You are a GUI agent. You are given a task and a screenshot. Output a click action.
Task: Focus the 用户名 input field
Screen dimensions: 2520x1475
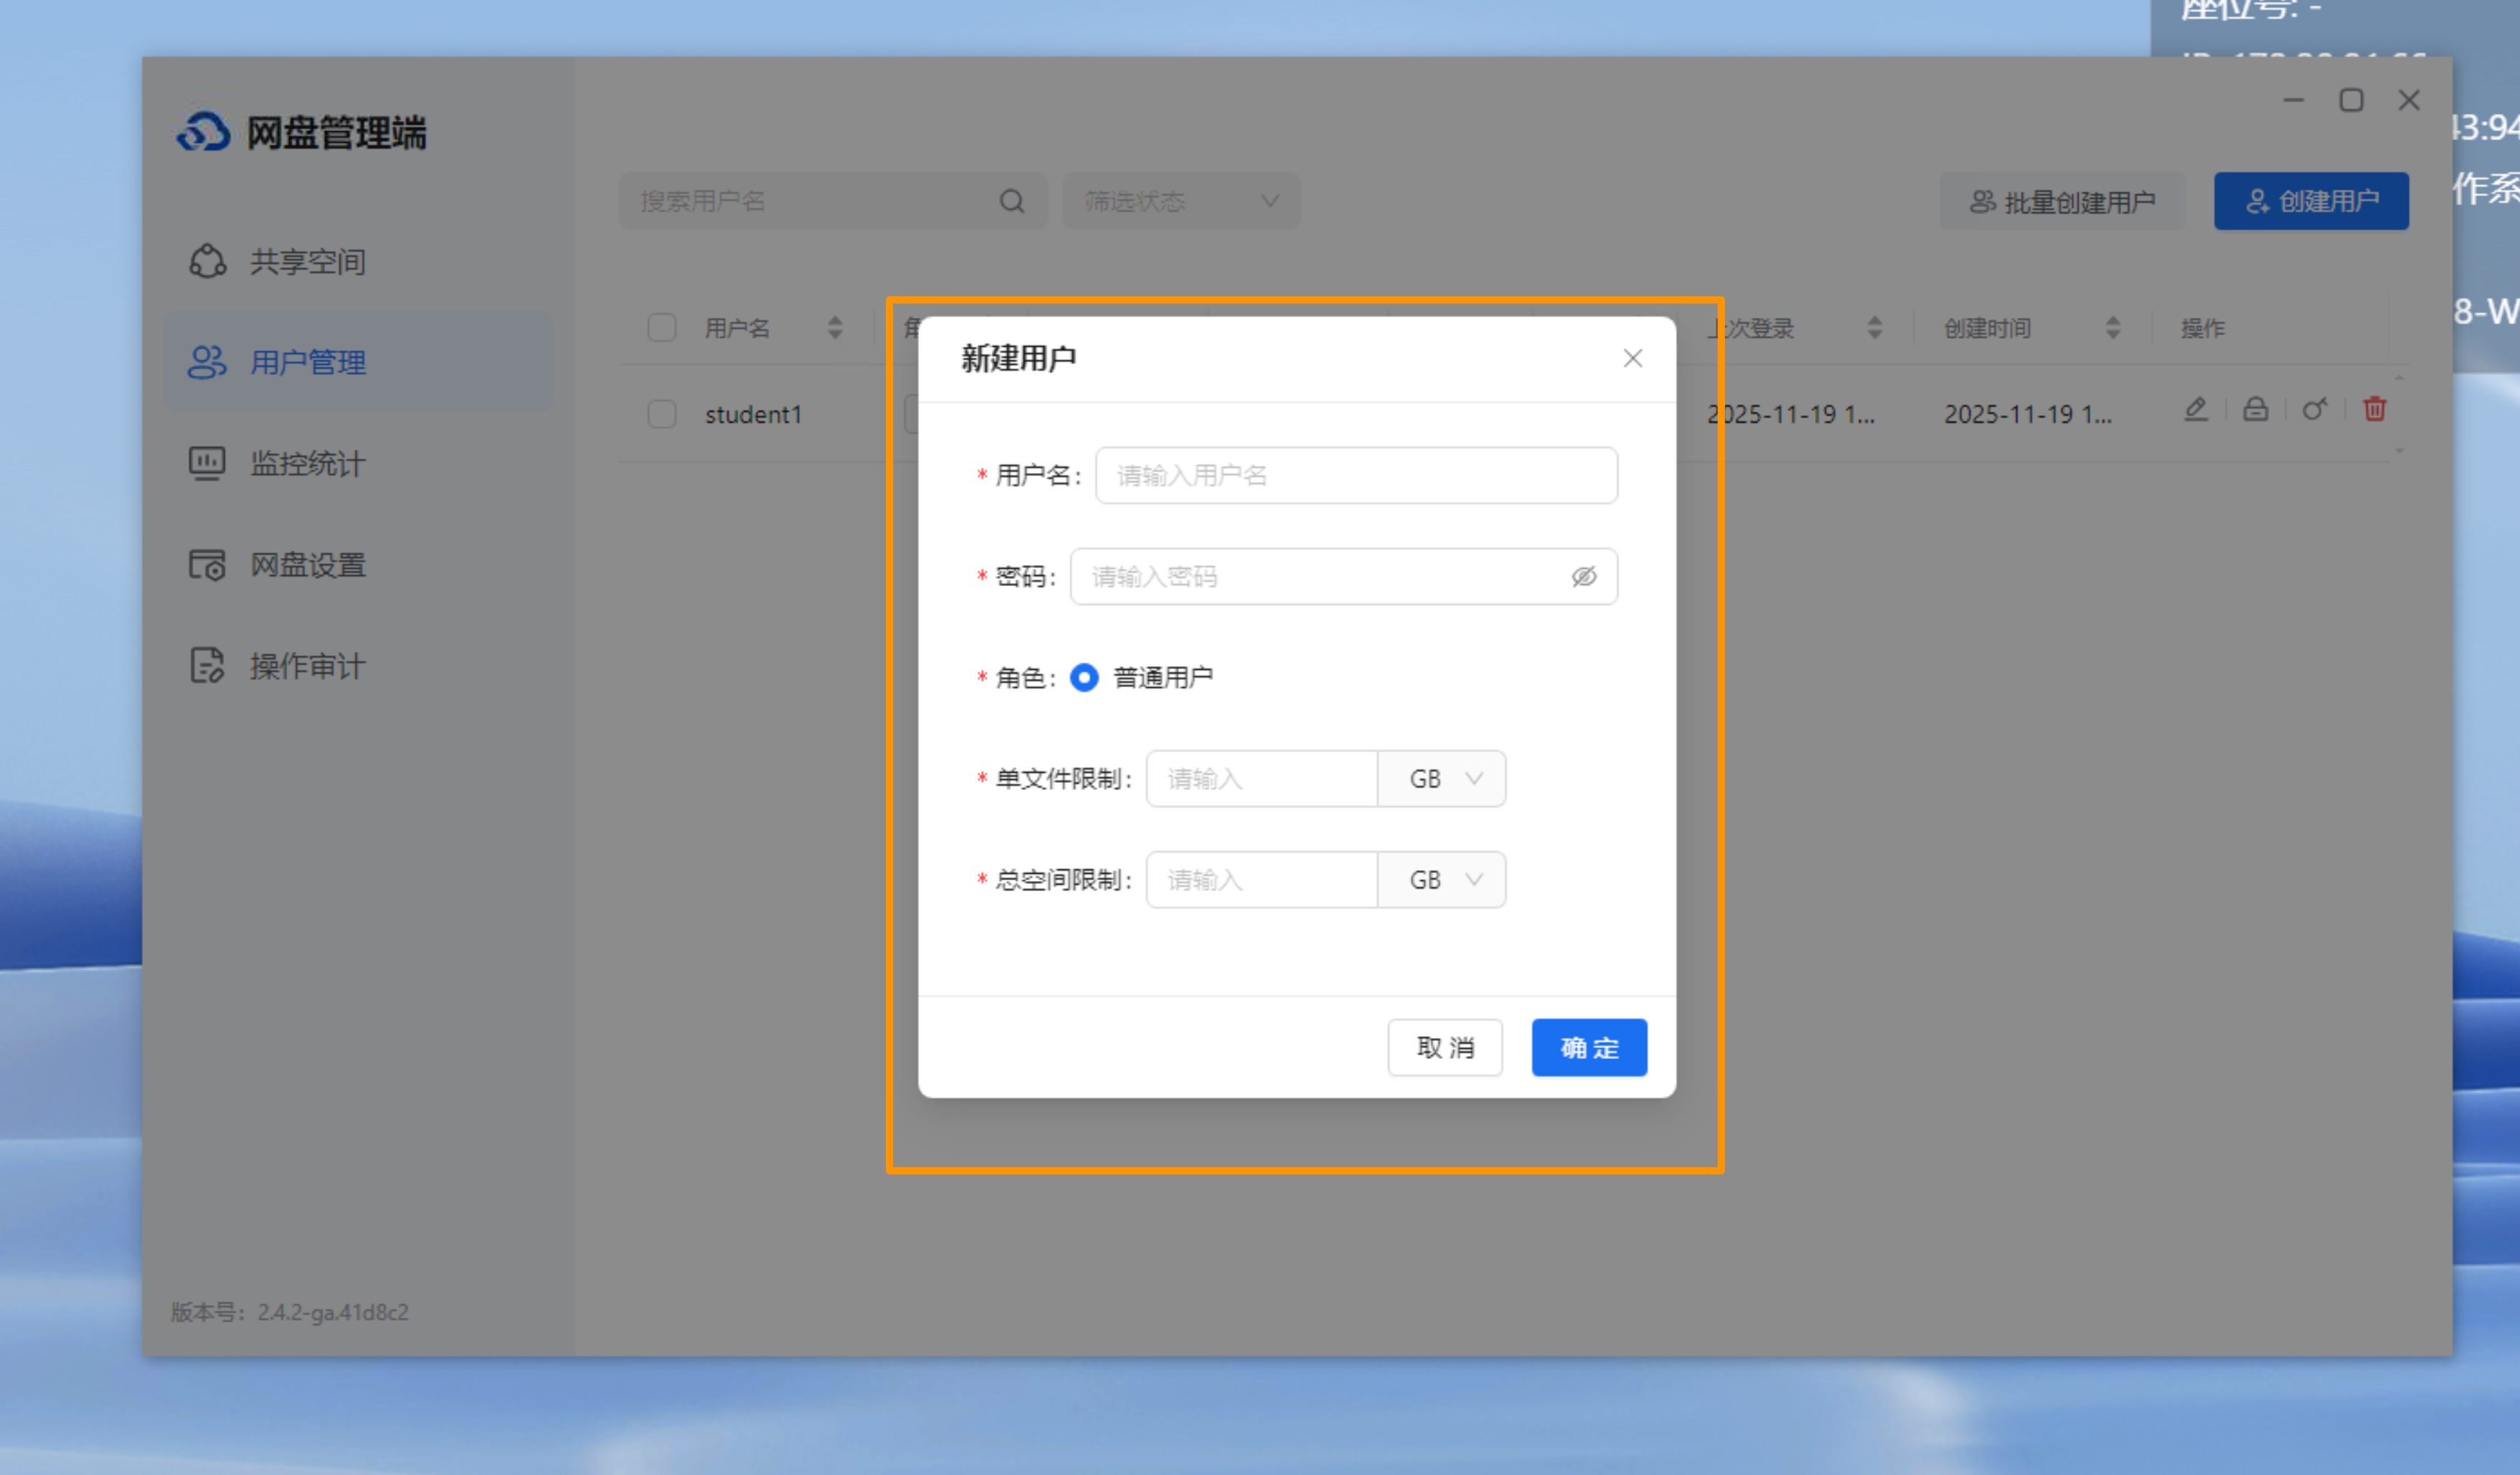point(1355,475)
